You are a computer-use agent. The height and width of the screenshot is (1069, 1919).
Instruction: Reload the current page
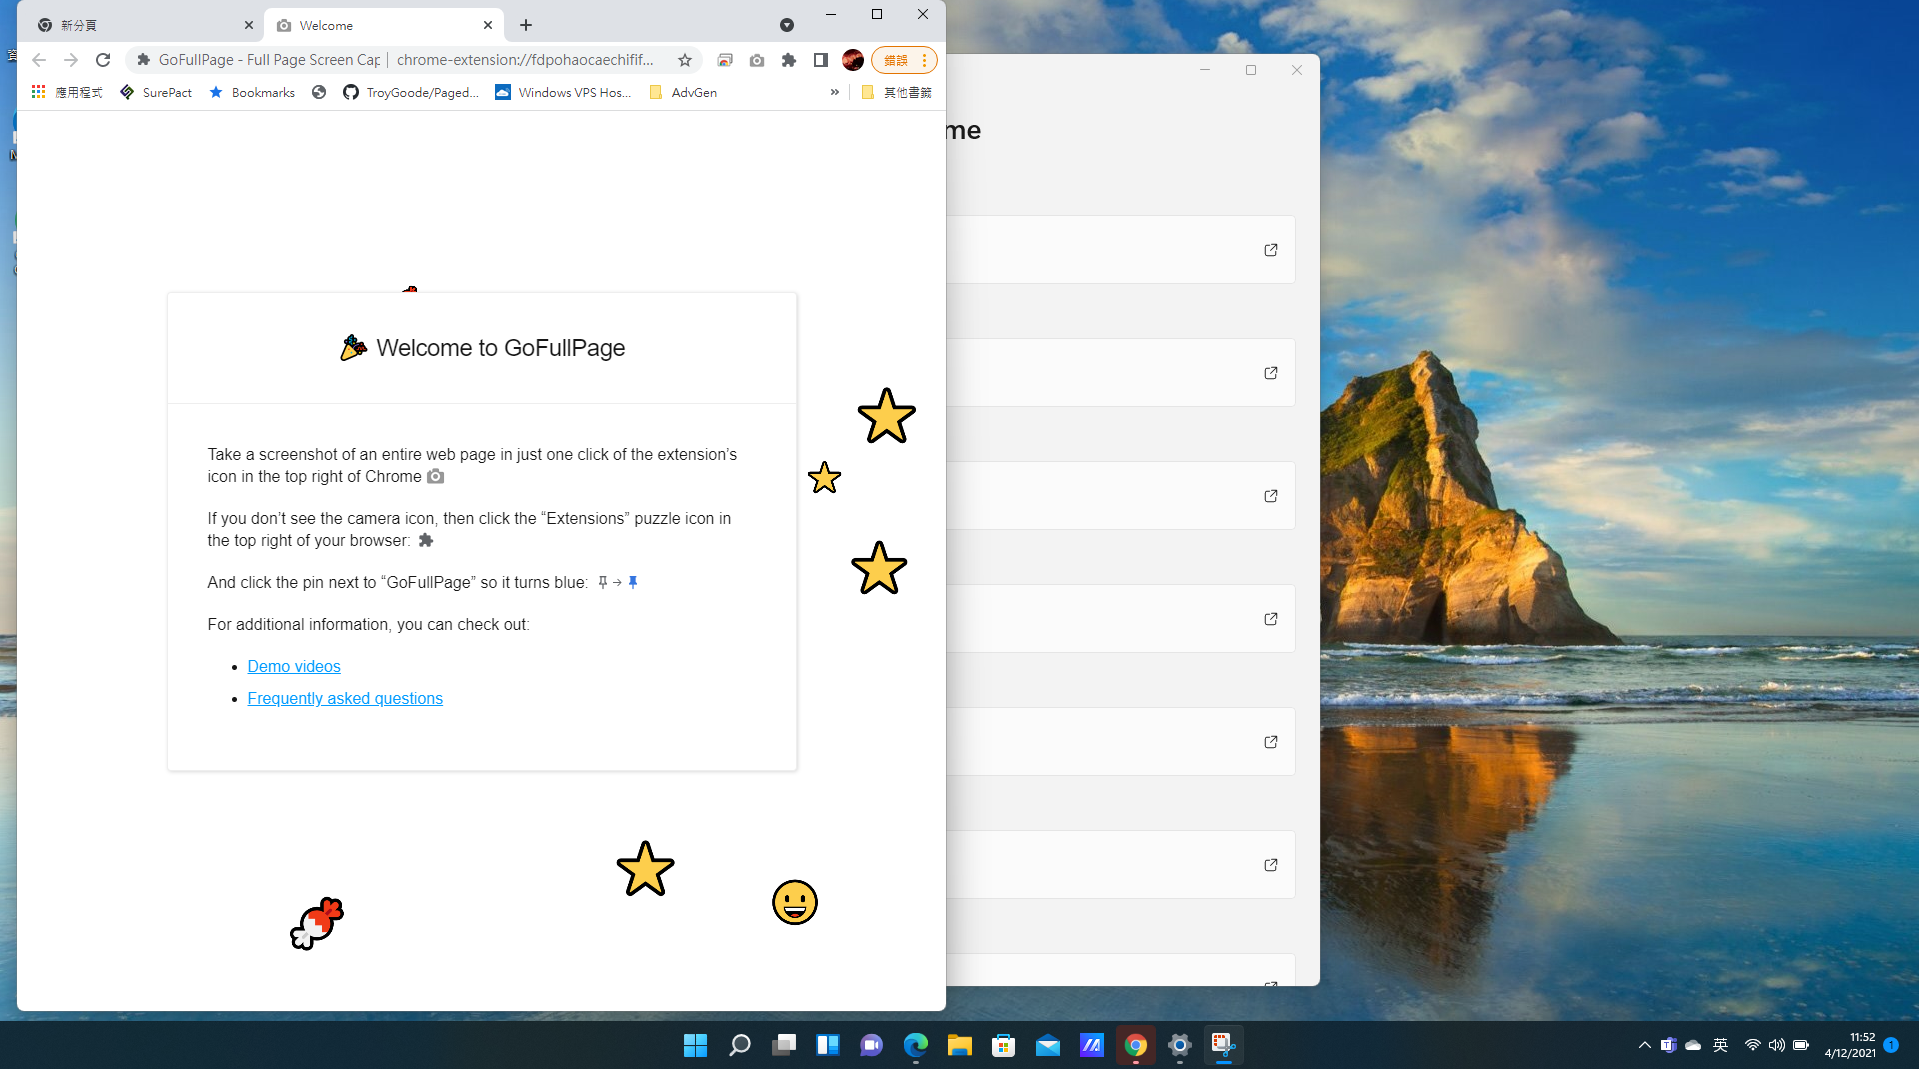(103, 60)
